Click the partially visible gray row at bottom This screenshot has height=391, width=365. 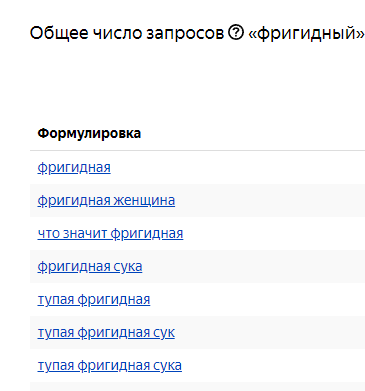[x=197, y=387]
